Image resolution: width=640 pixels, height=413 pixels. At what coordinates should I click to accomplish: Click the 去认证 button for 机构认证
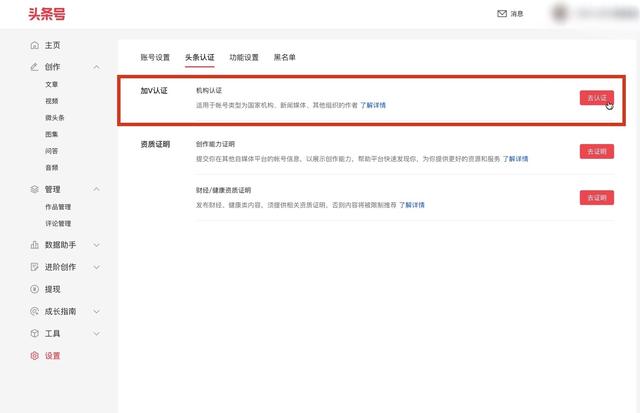(597, 98)
